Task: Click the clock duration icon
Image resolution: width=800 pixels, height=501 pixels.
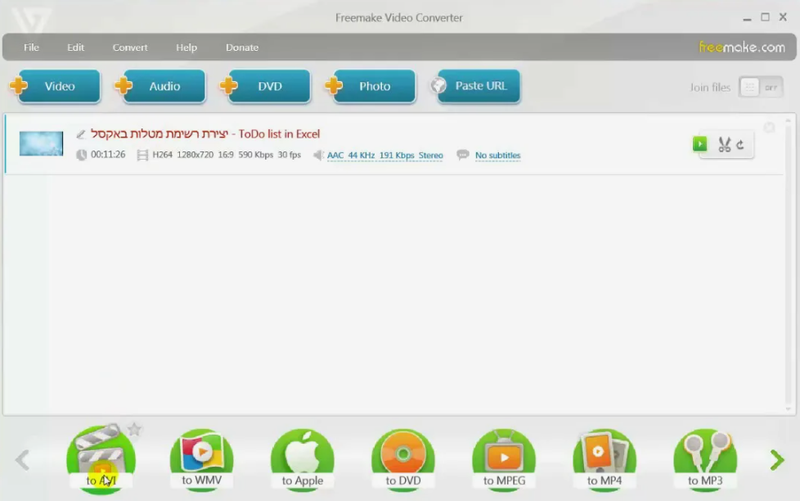Action: click(81, 155)
